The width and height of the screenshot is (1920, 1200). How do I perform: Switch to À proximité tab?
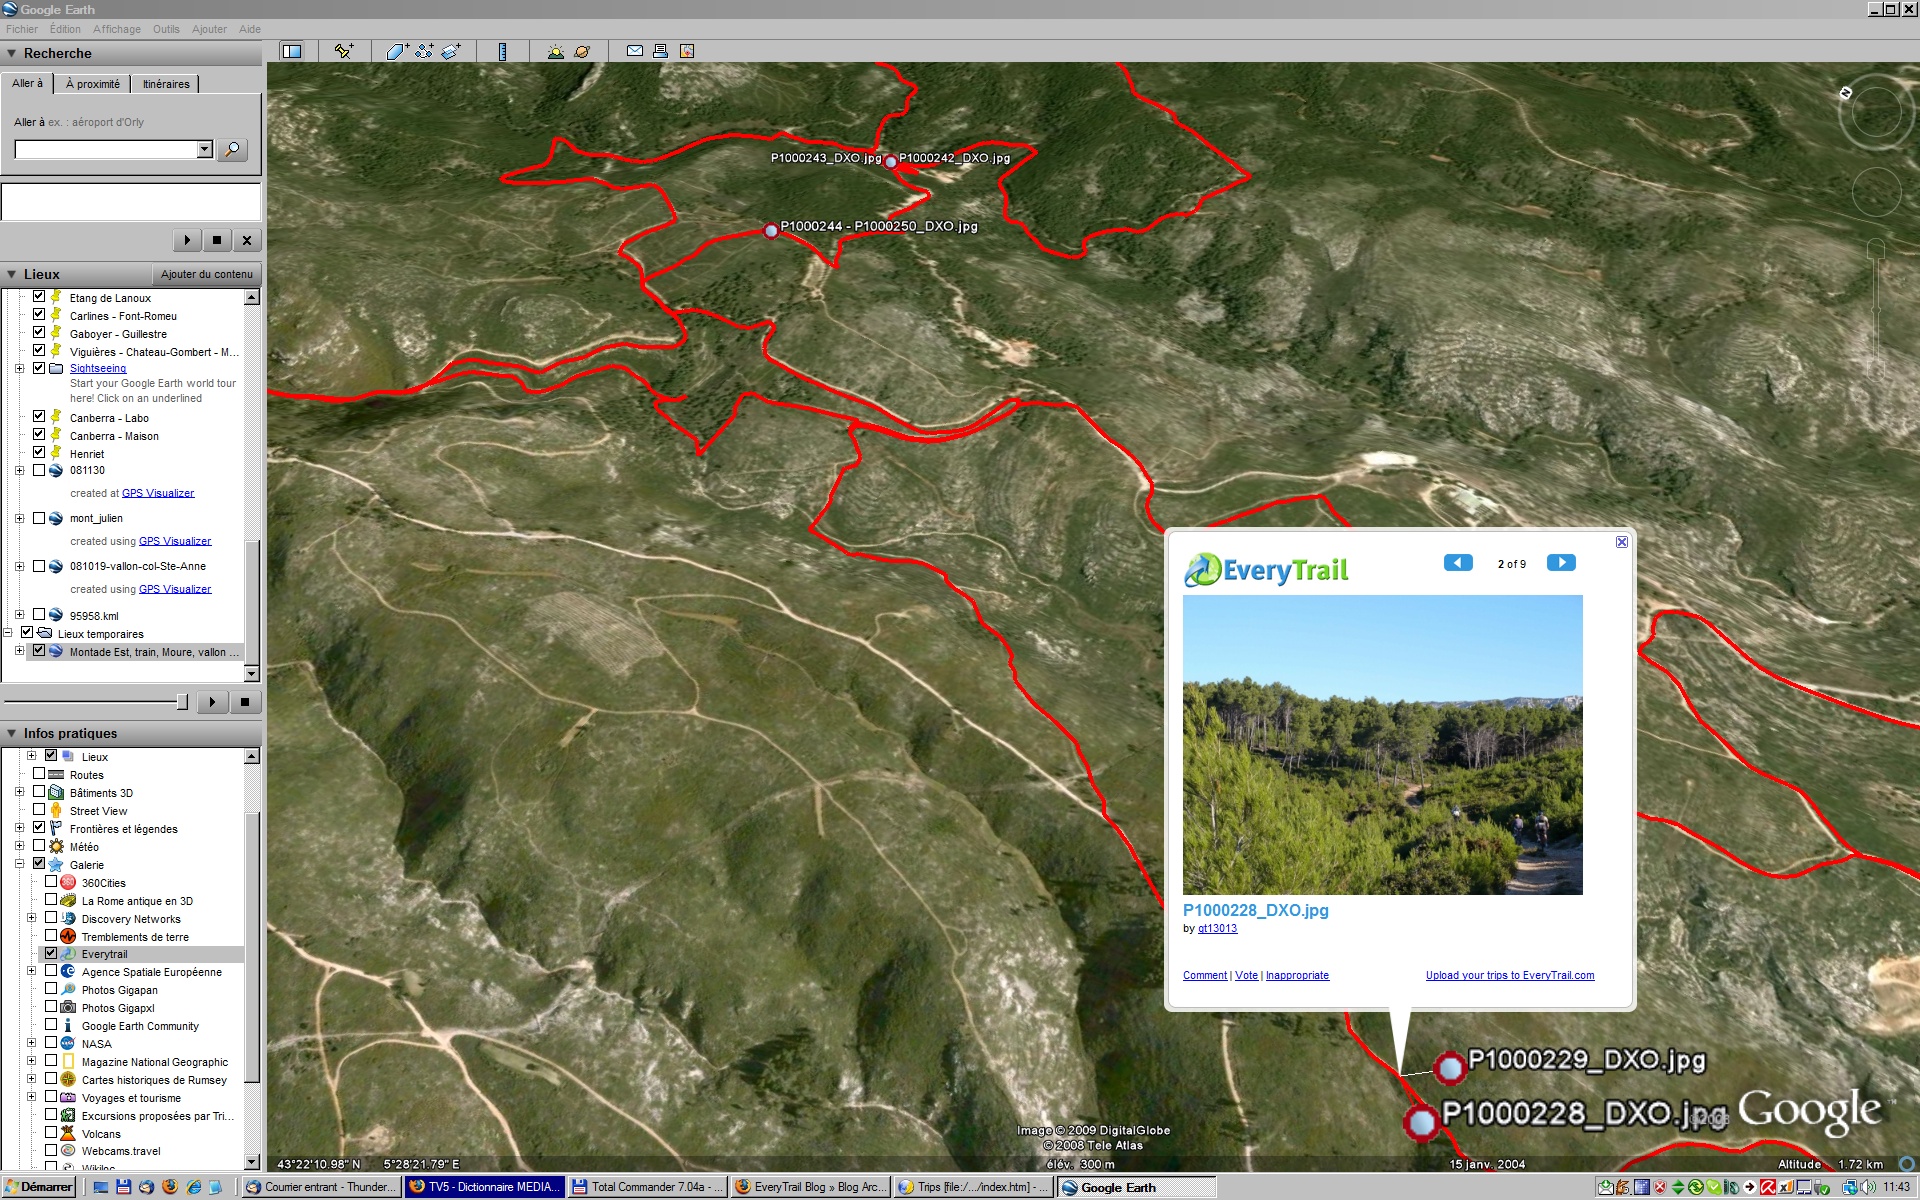[x=92, y=84]
